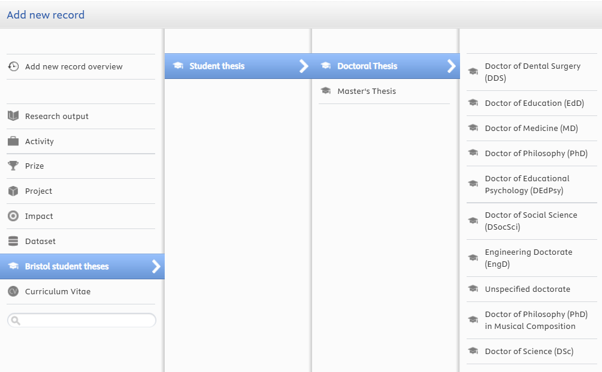Click the cap icon beside Doctor of Education (EdD)

tap(473, 103)
